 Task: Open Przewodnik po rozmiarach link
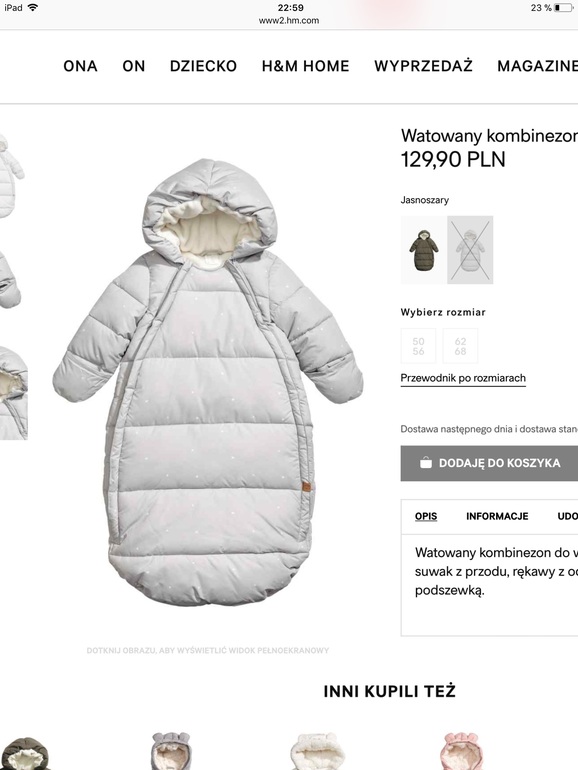point(463,378)
